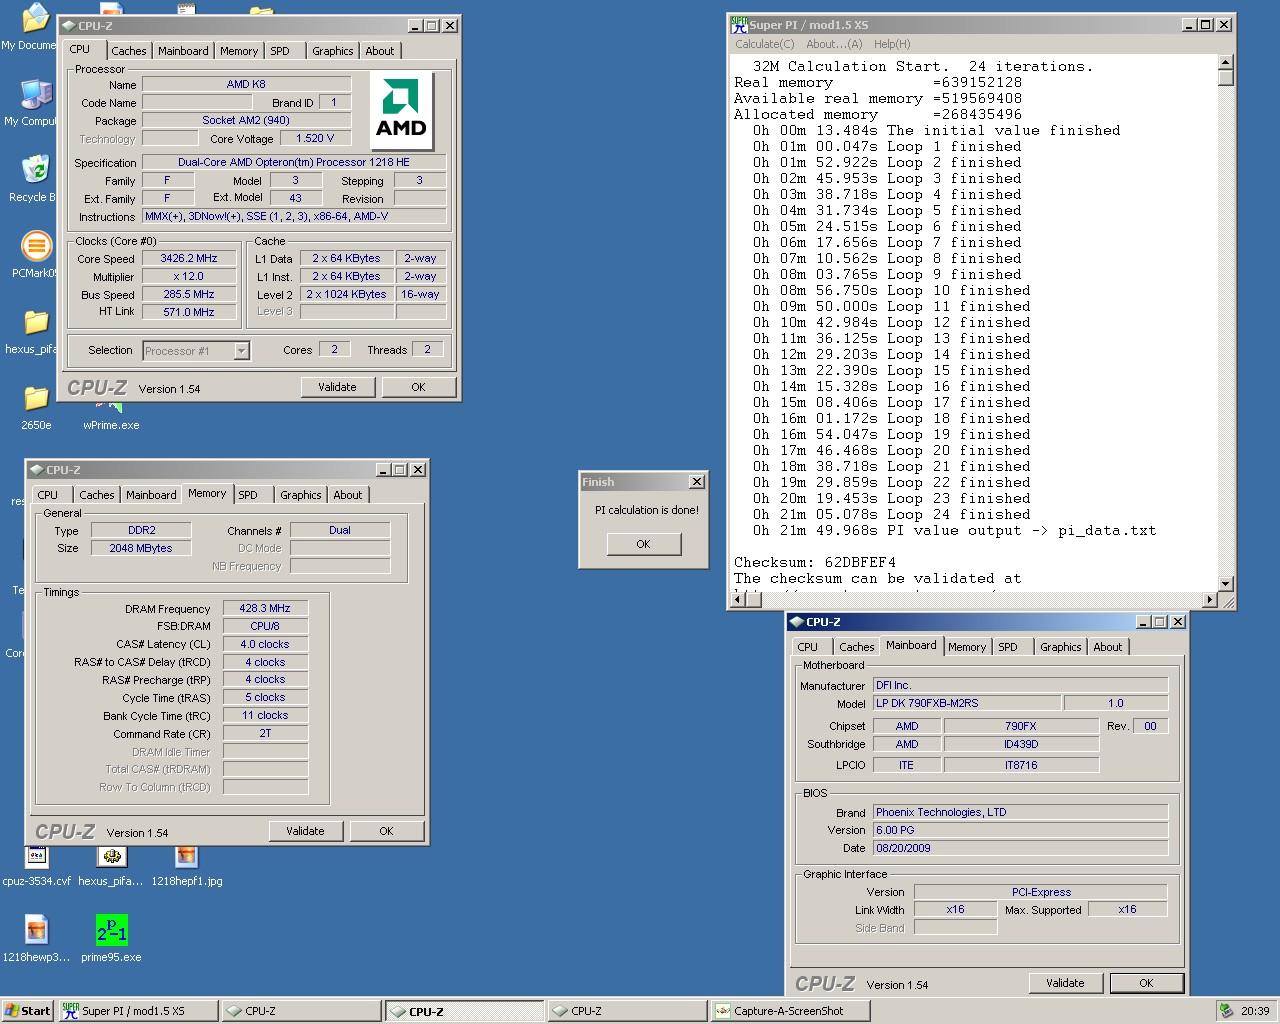Click the BIOS Date 08/20/2009 field
Image resolution: width=1280 pixels, height=1024 pixels.
coord(1020,848)
